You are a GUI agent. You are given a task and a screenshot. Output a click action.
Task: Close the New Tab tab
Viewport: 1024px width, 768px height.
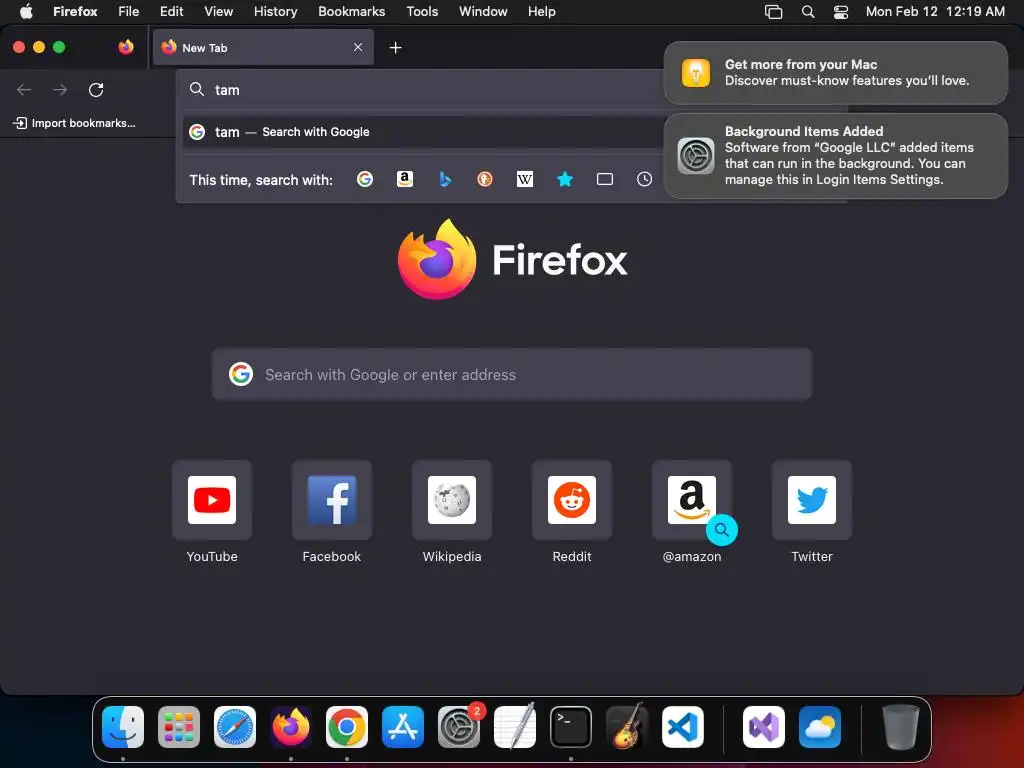(358, 47)
